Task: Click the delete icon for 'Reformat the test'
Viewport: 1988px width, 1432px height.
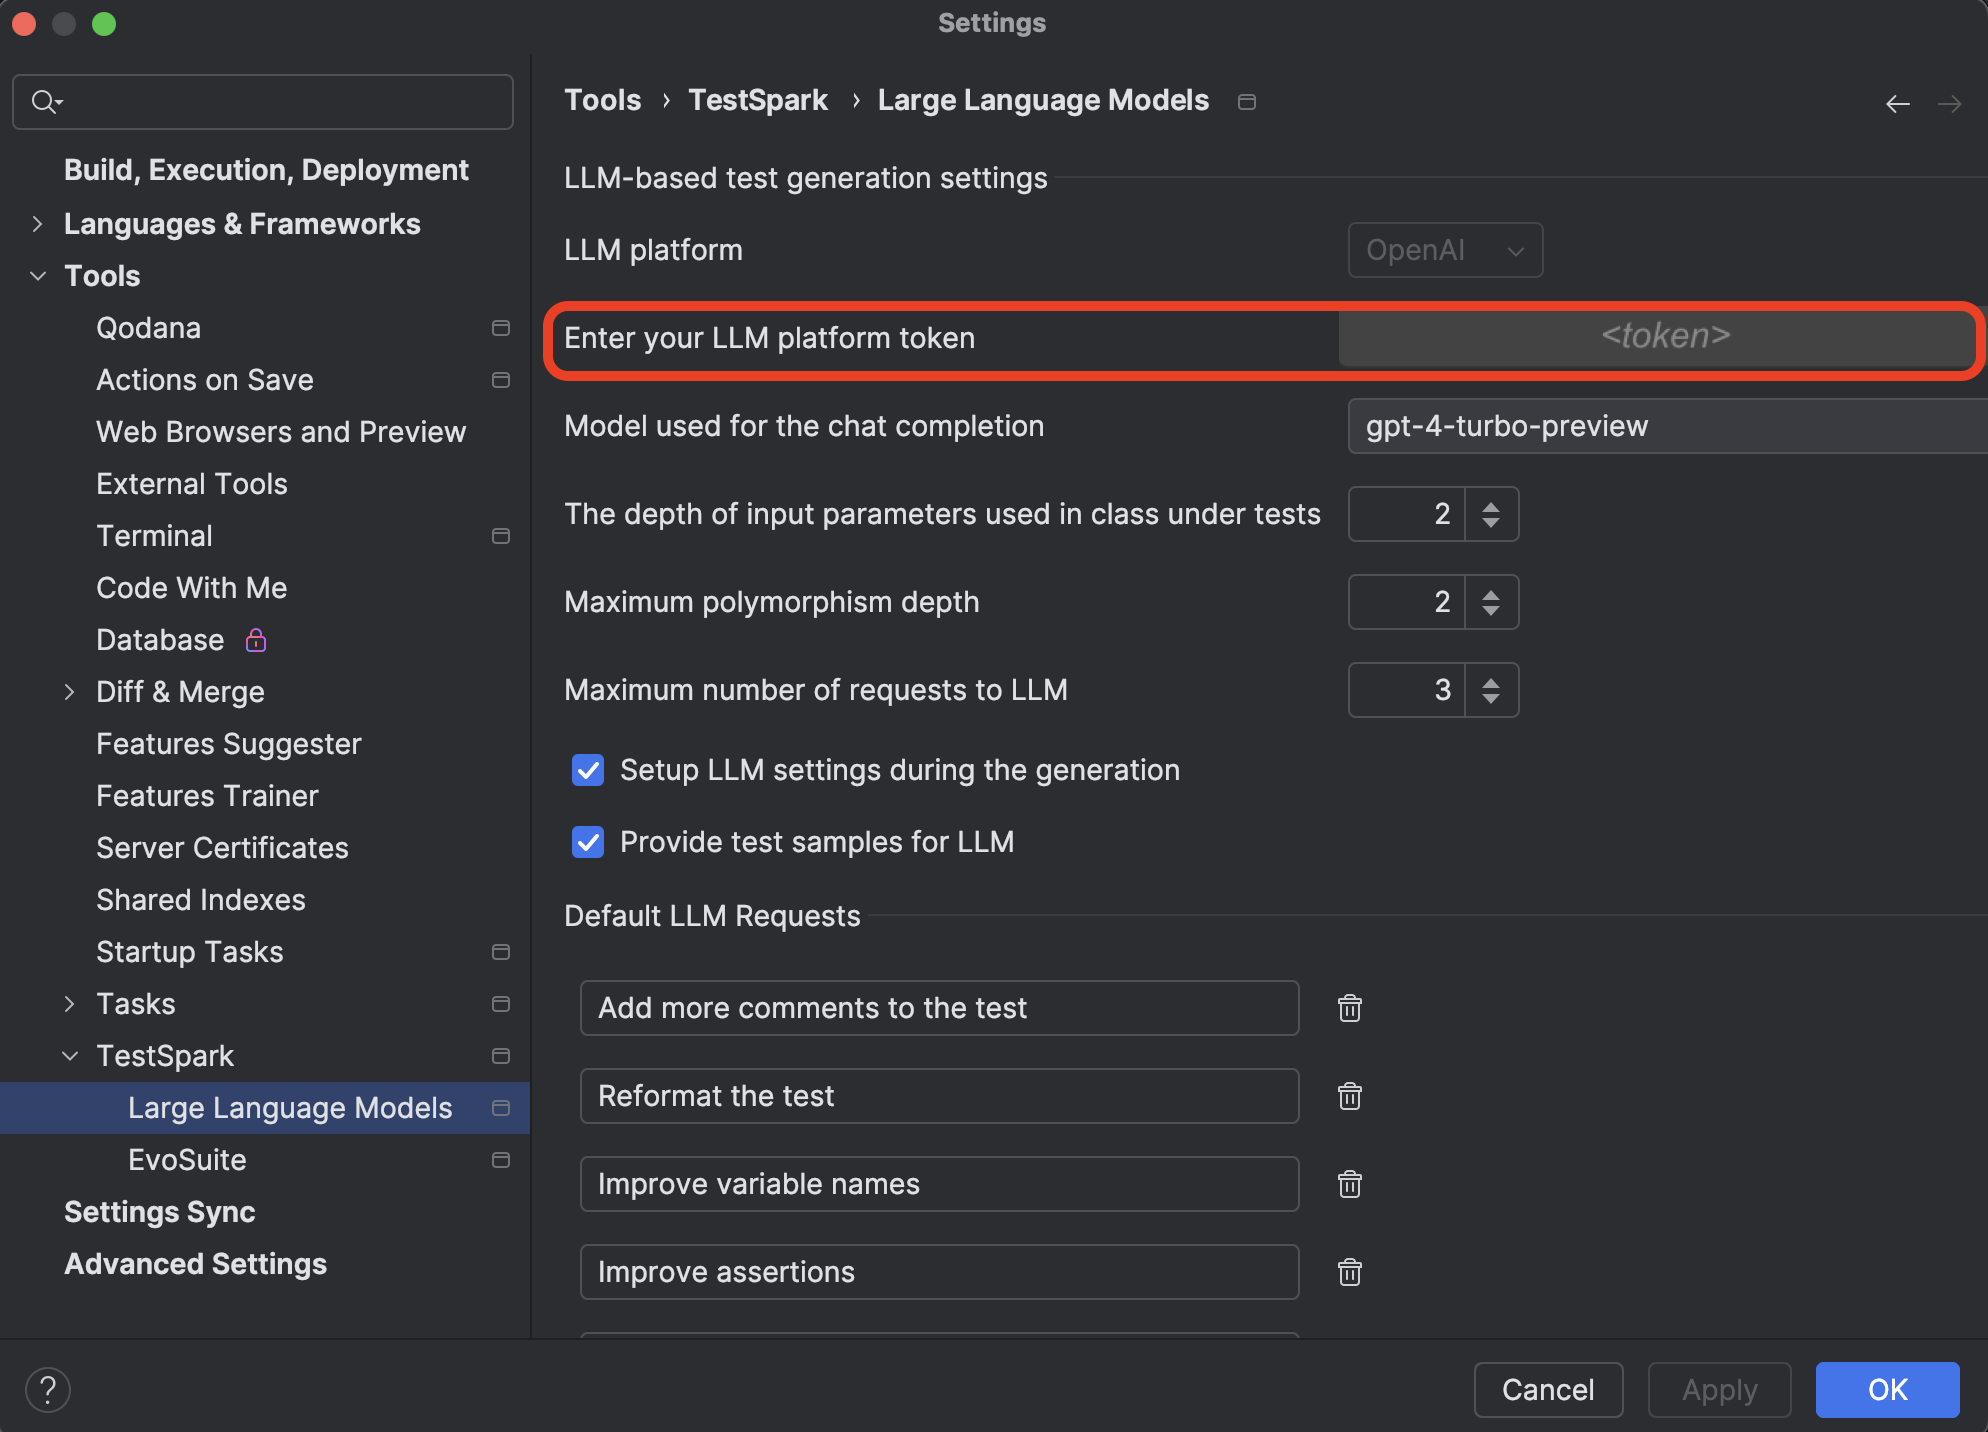Action: (1351, 1096)
